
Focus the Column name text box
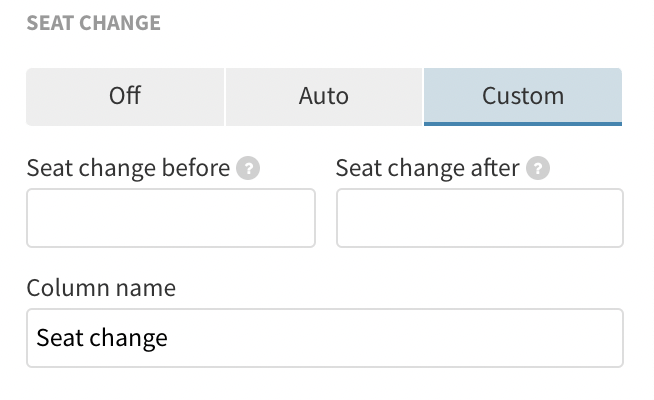pos(325,338)
